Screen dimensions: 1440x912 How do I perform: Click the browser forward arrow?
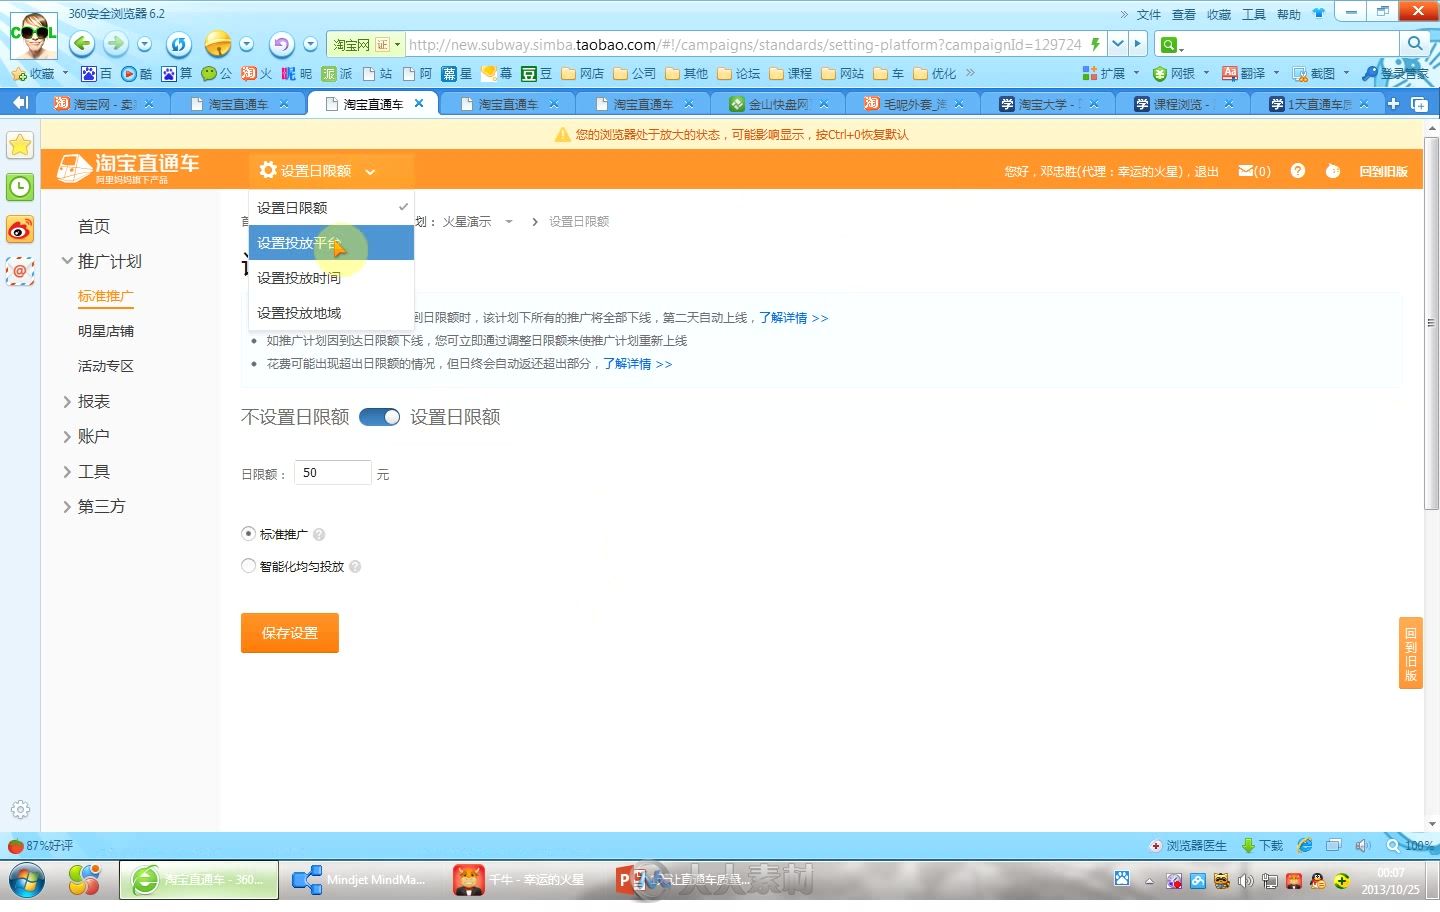[116, 43]
